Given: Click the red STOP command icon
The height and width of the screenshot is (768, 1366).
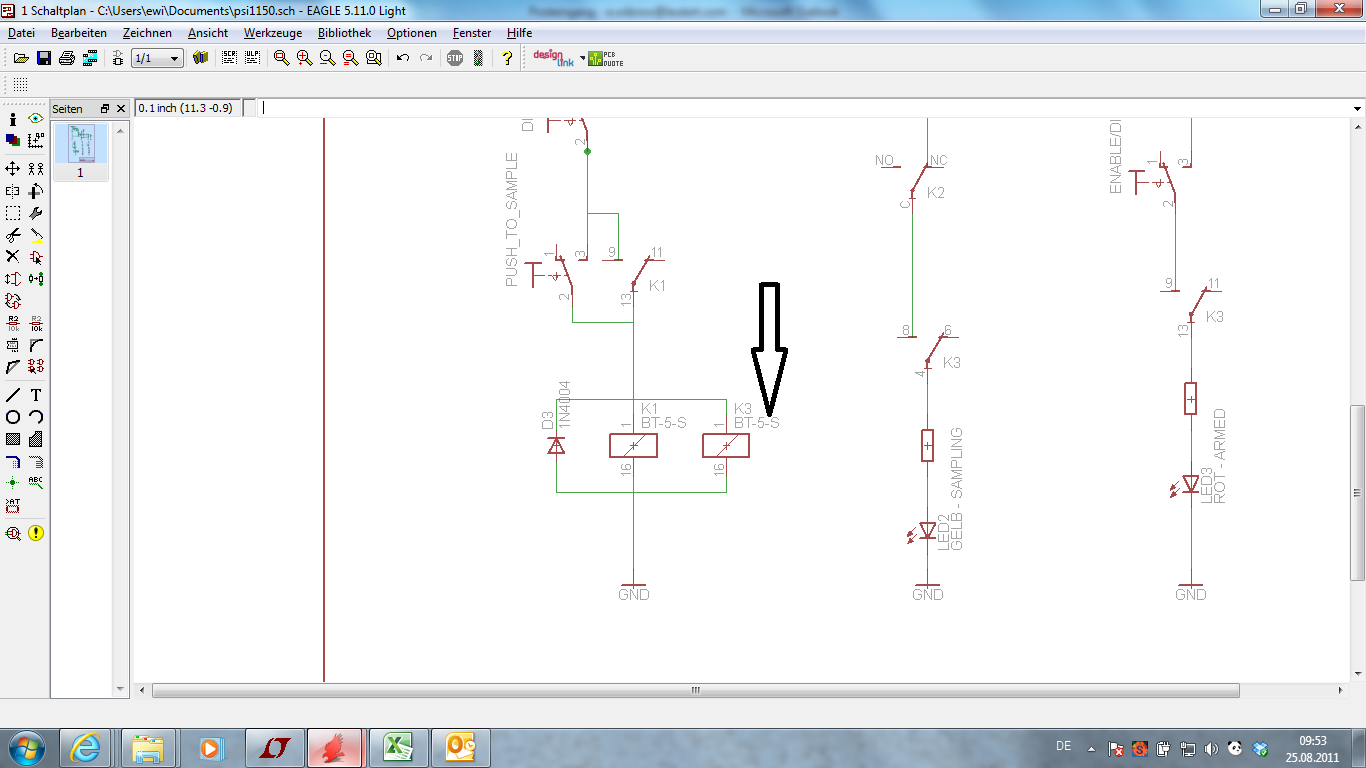Looking at the screenshot, I should coord(455,58).
